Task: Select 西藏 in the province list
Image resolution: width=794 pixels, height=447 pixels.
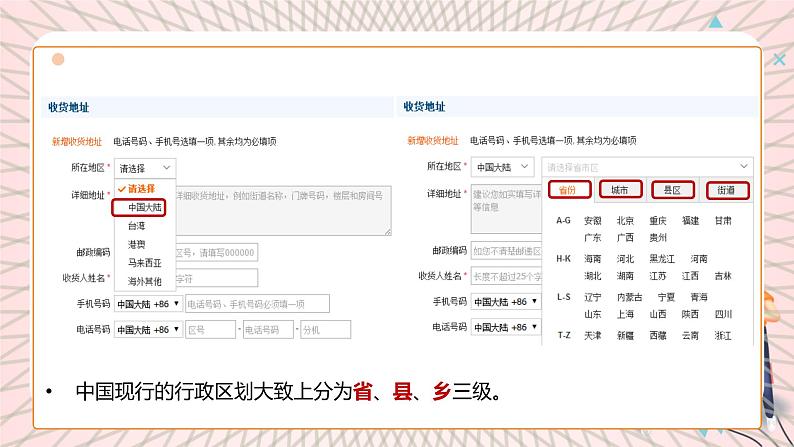Action: pyautogui.click(x=658, y=335)
